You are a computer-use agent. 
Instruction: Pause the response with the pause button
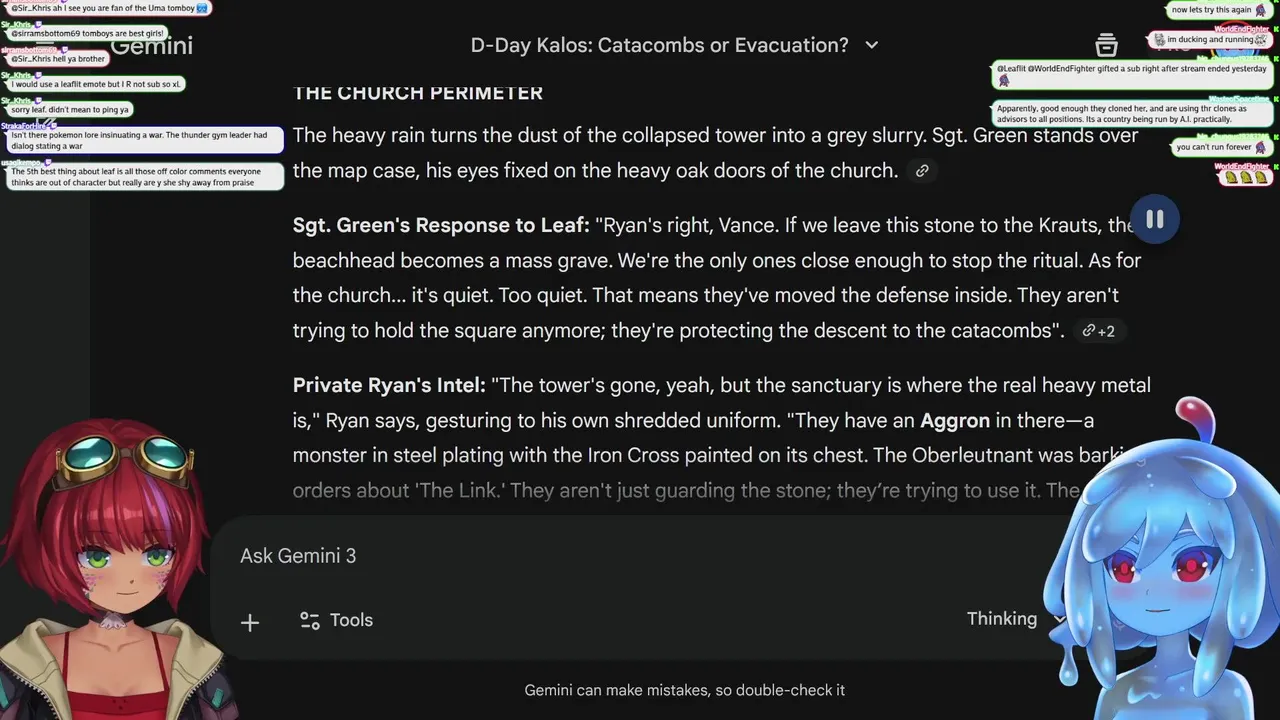1154,220
